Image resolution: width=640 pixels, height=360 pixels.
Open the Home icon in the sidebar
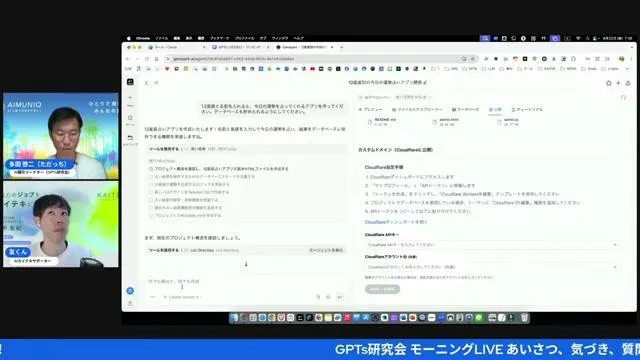tap(130, 118)
